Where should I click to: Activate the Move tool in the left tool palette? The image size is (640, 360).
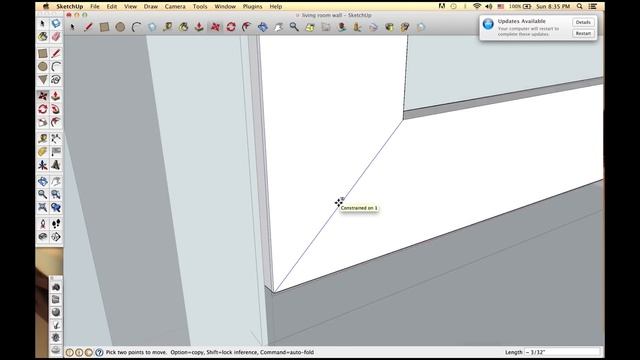tap(42, 96)
